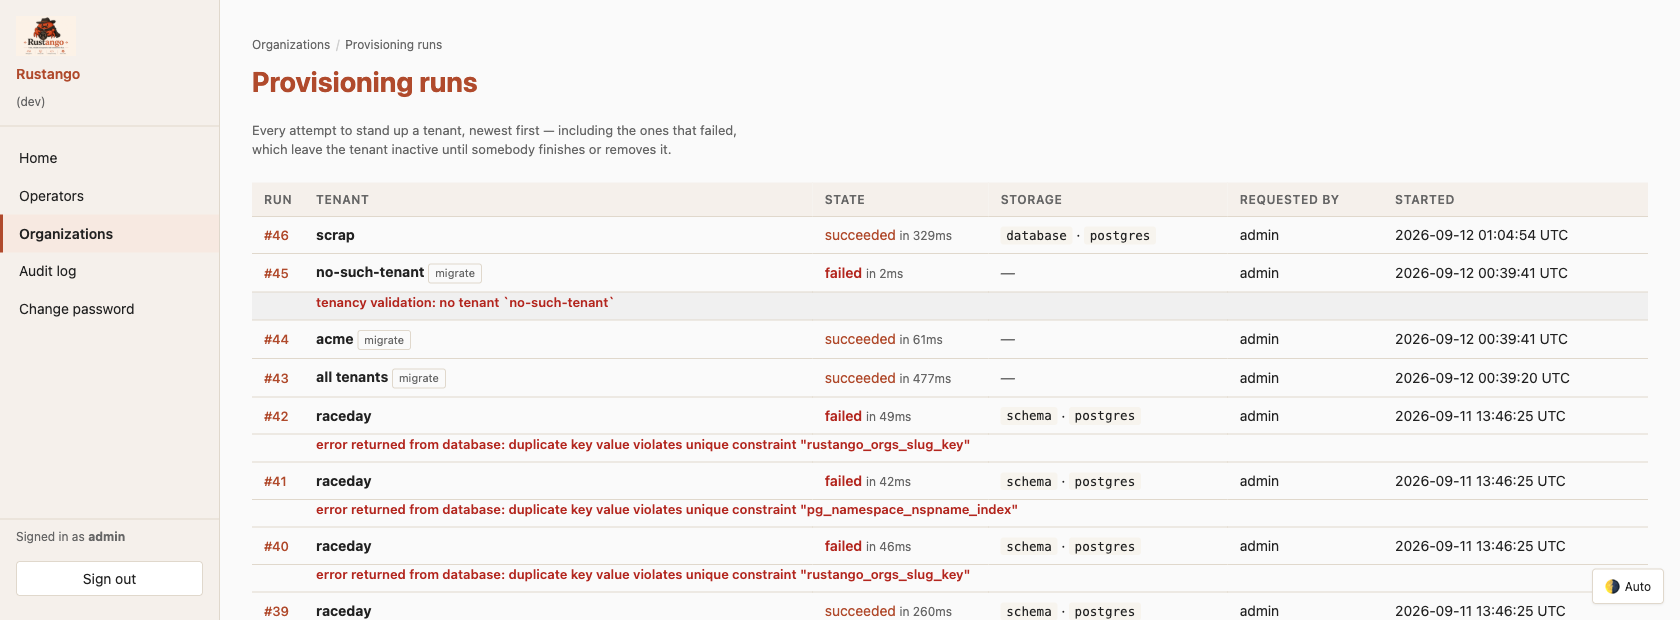
Task: Click the TENANT column header
Action: click(342, 200)
